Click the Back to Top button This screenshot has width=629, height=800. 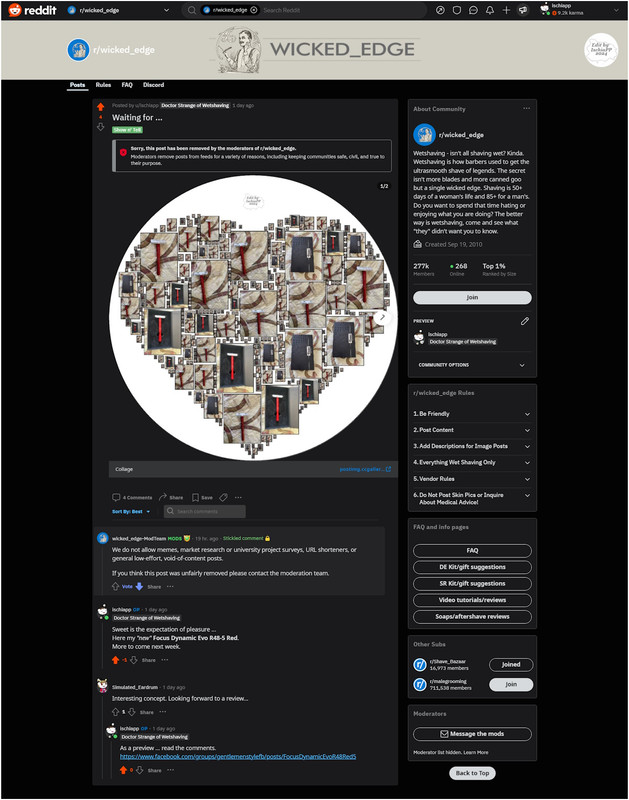[x=472, y=773]
